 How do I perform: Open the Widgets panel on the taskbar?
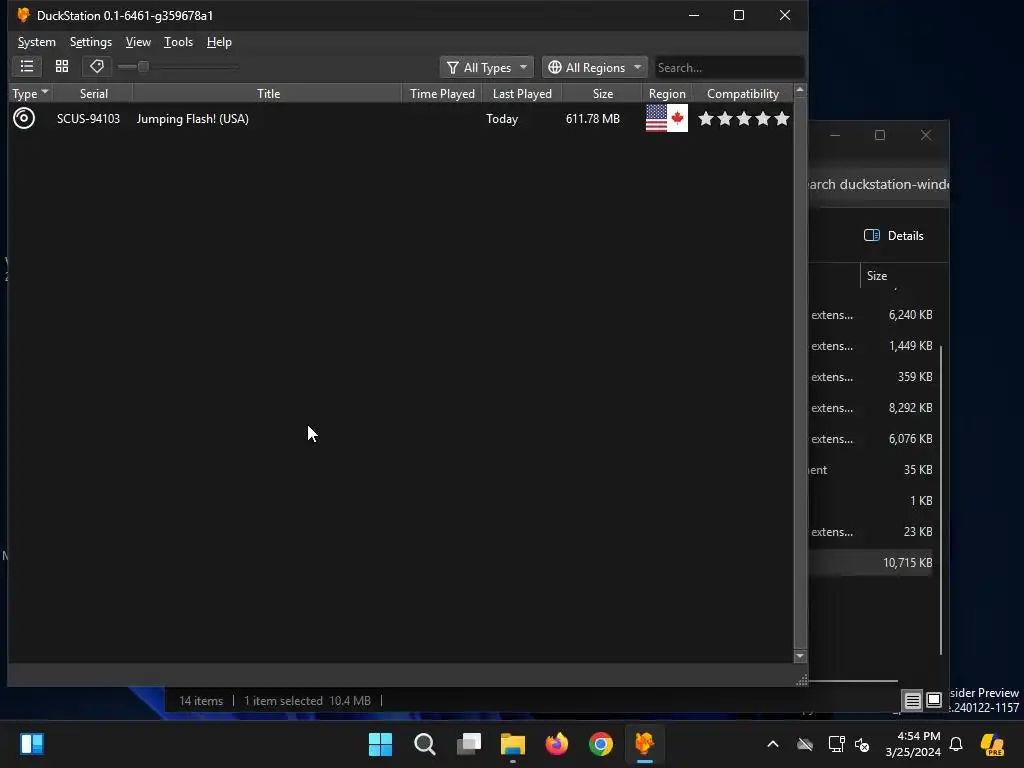coord(32,744)
